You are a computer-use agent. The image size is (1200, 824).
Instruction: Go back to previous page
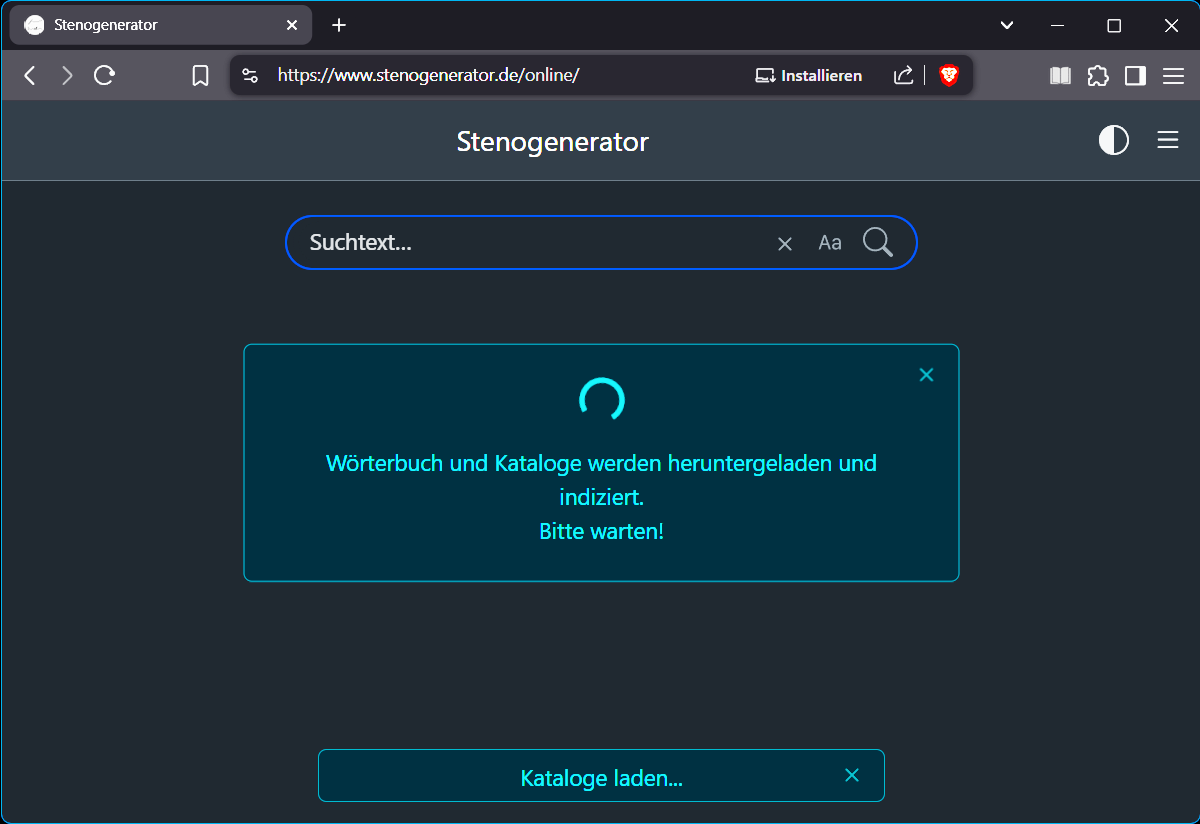pyautogui.click(x=30, y=75)
